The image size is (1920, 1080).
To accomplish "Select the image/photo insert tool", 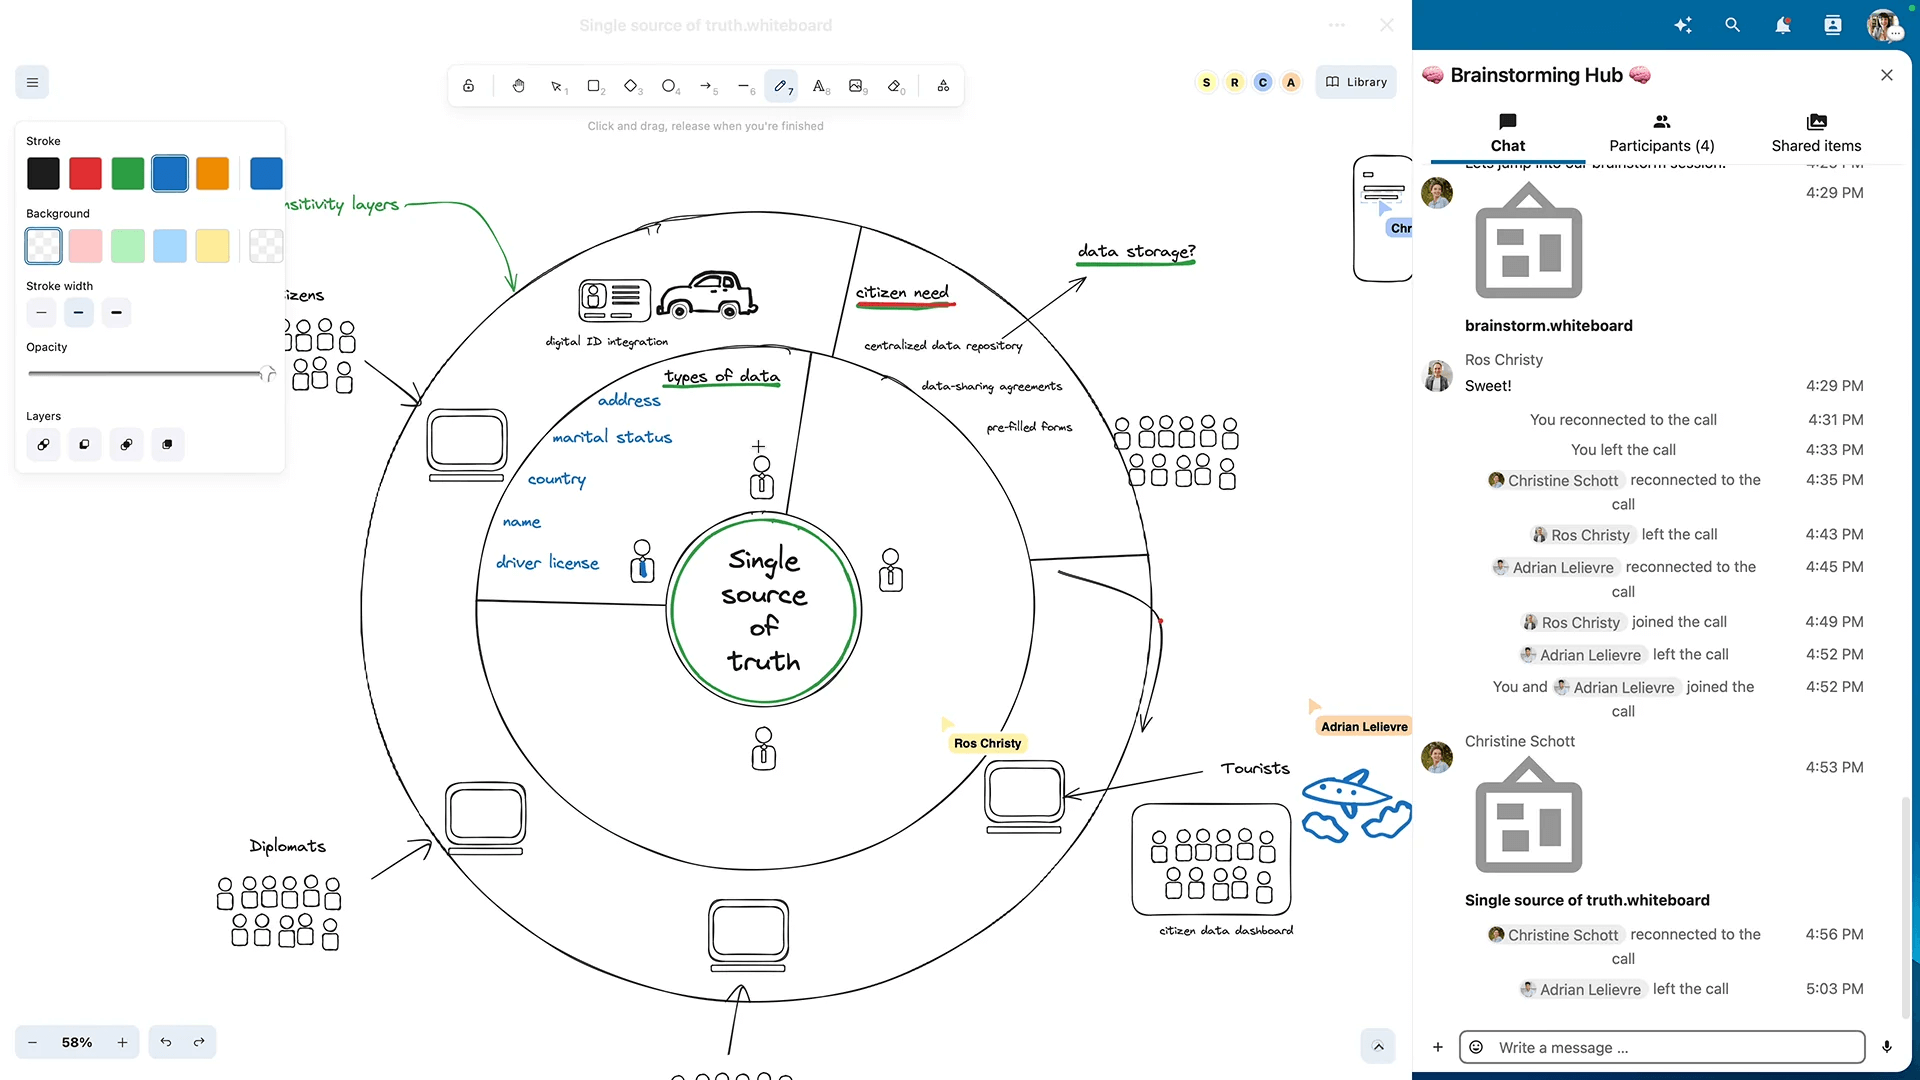I will [x=855, y=84].
